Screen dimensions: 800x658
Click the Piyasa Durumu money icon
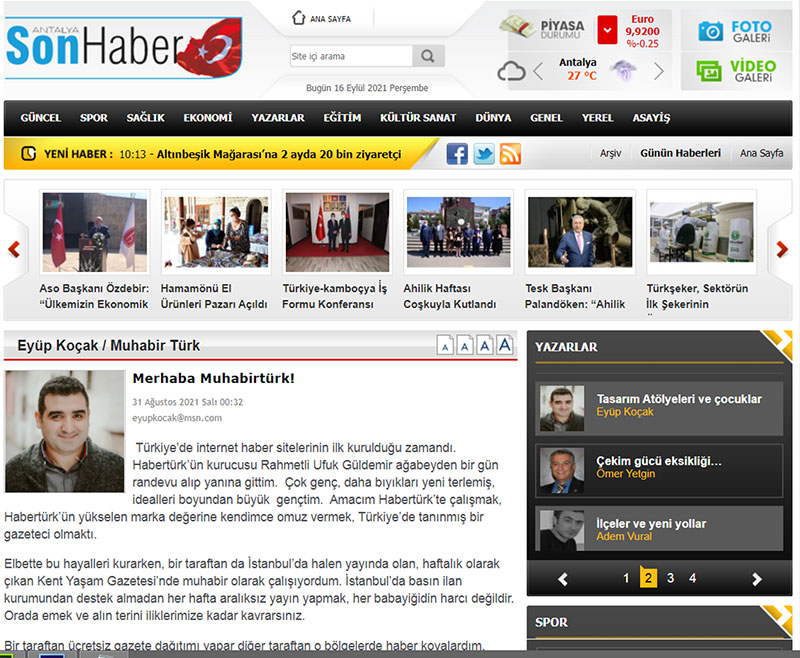517,27
